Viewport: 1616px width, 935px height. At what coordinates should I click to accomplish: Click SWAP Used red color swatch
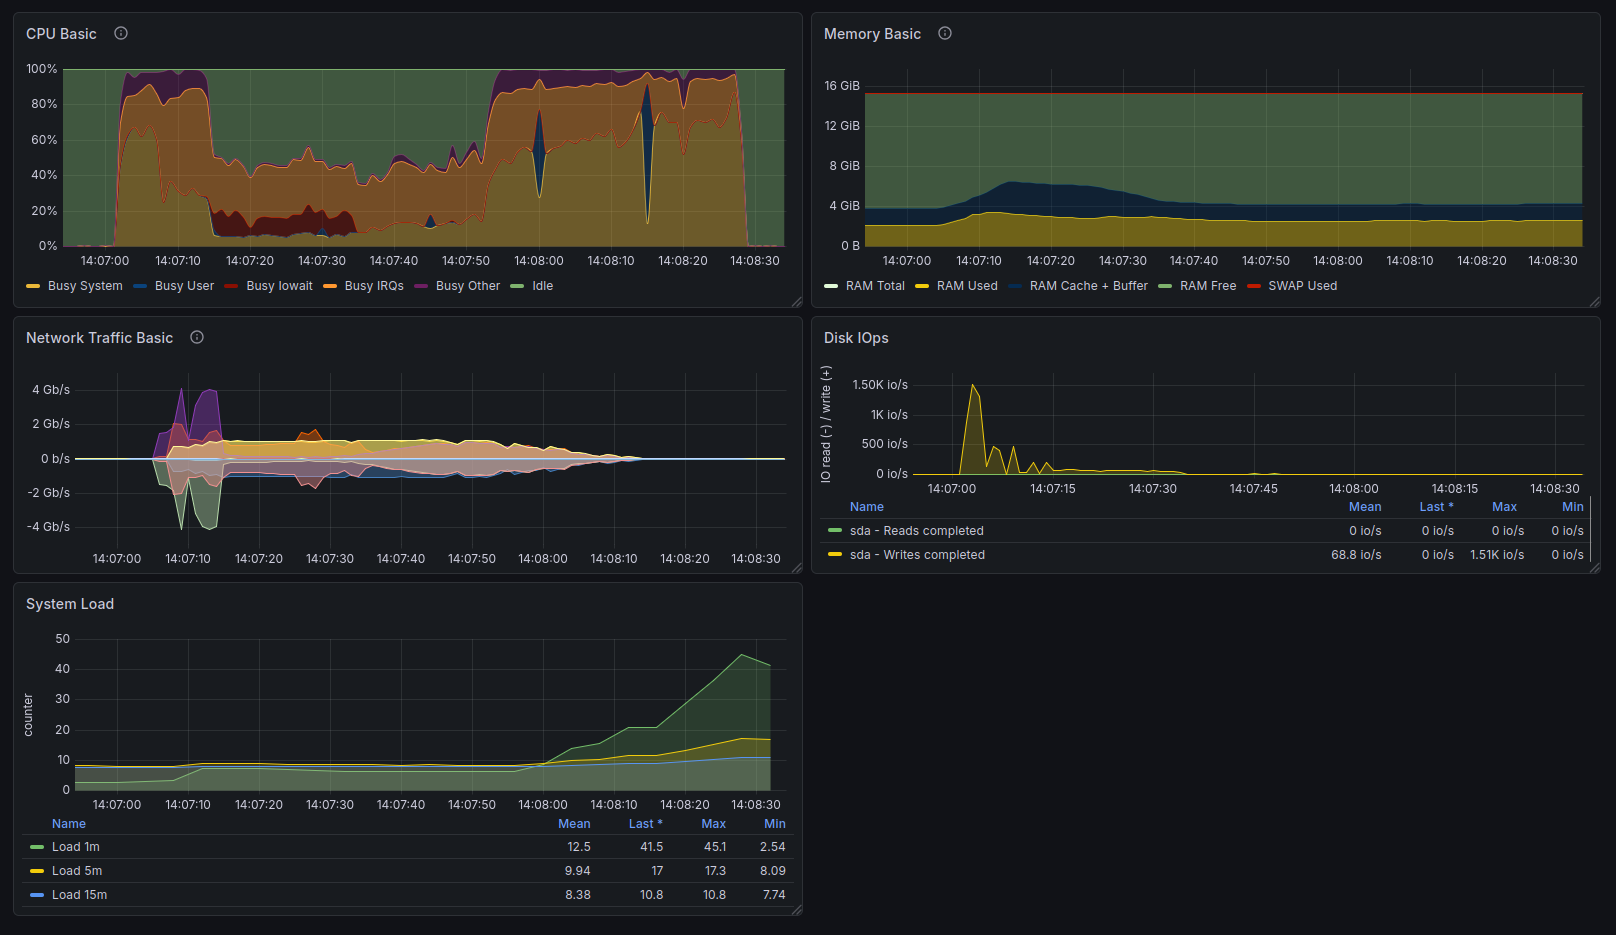pos(1254,286)
